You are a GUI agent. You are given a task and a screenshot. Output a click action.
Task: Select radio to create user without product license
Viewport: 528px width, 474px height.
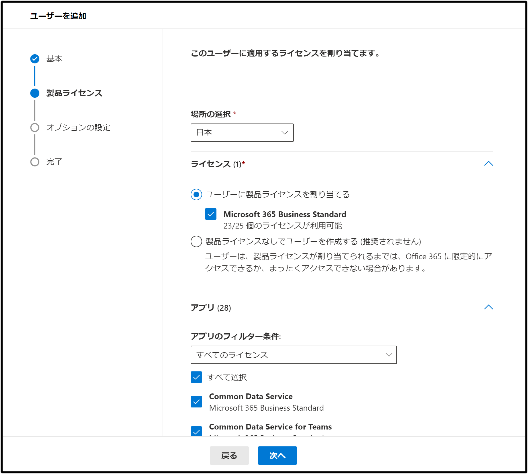coord(196,241)
